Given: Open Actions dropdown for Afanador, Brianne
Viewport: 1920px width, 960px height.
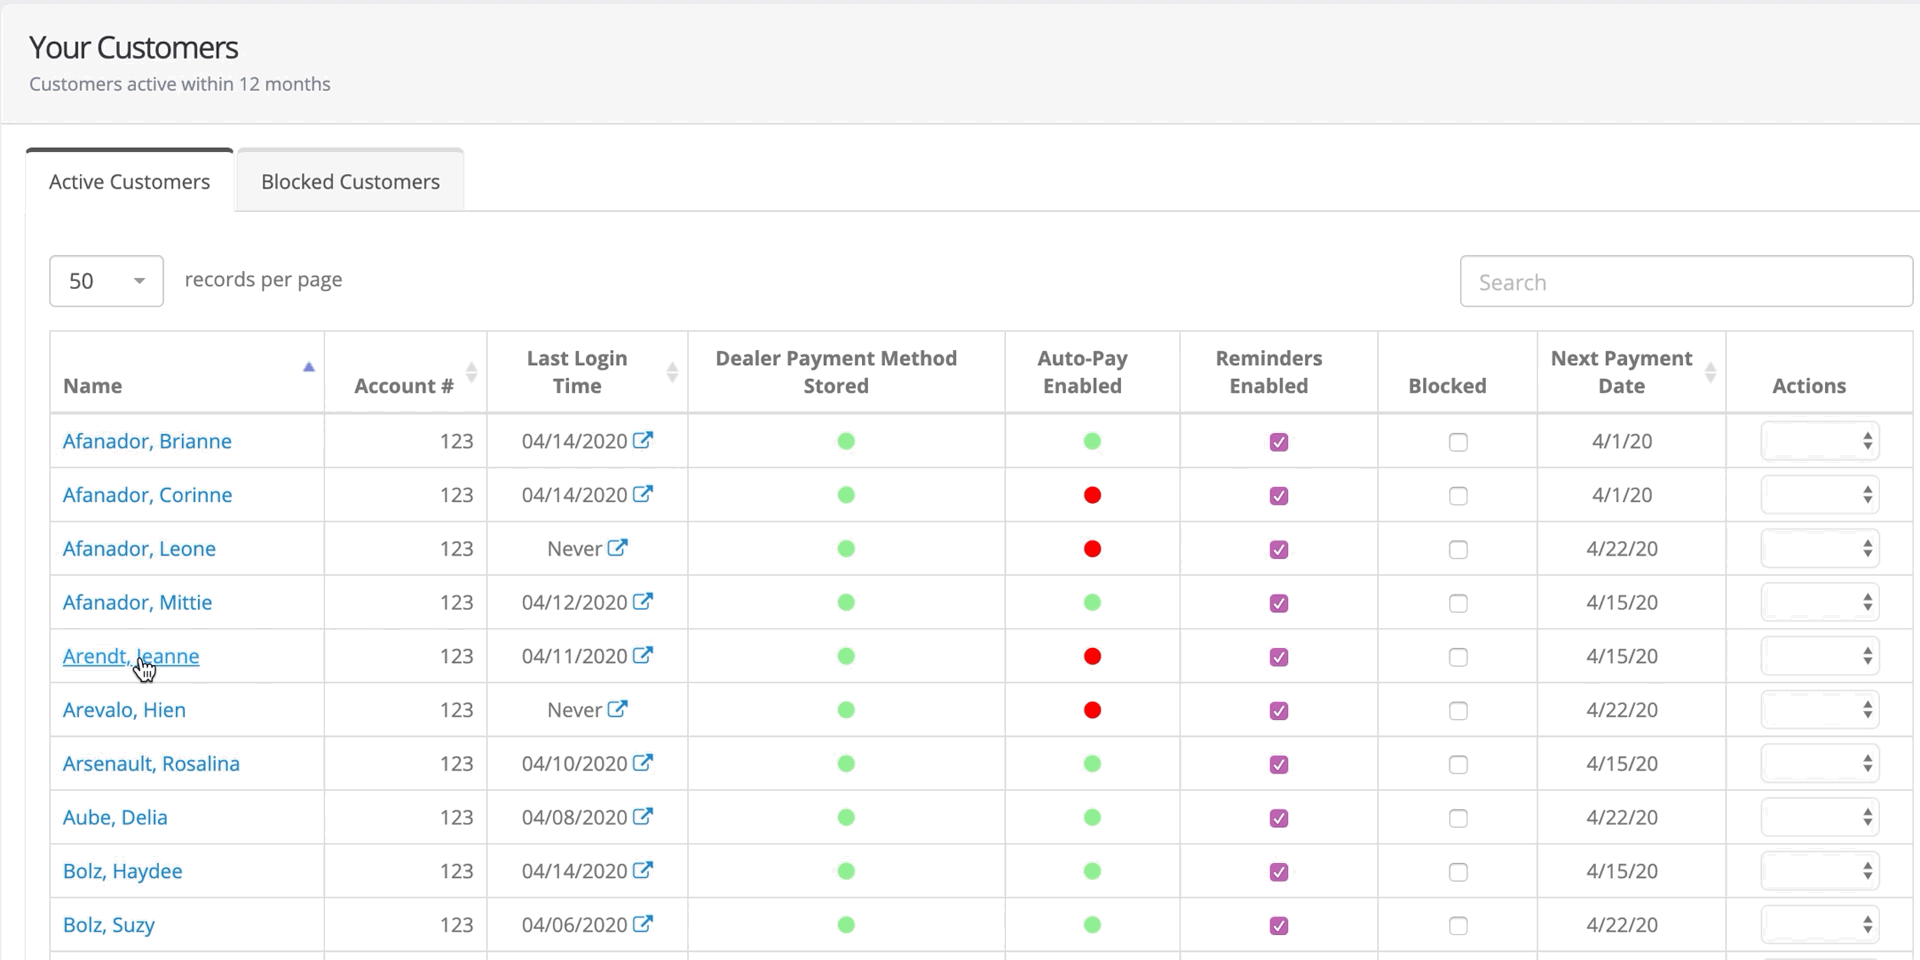Looking at the screenshot, I should coord(1819,441).
